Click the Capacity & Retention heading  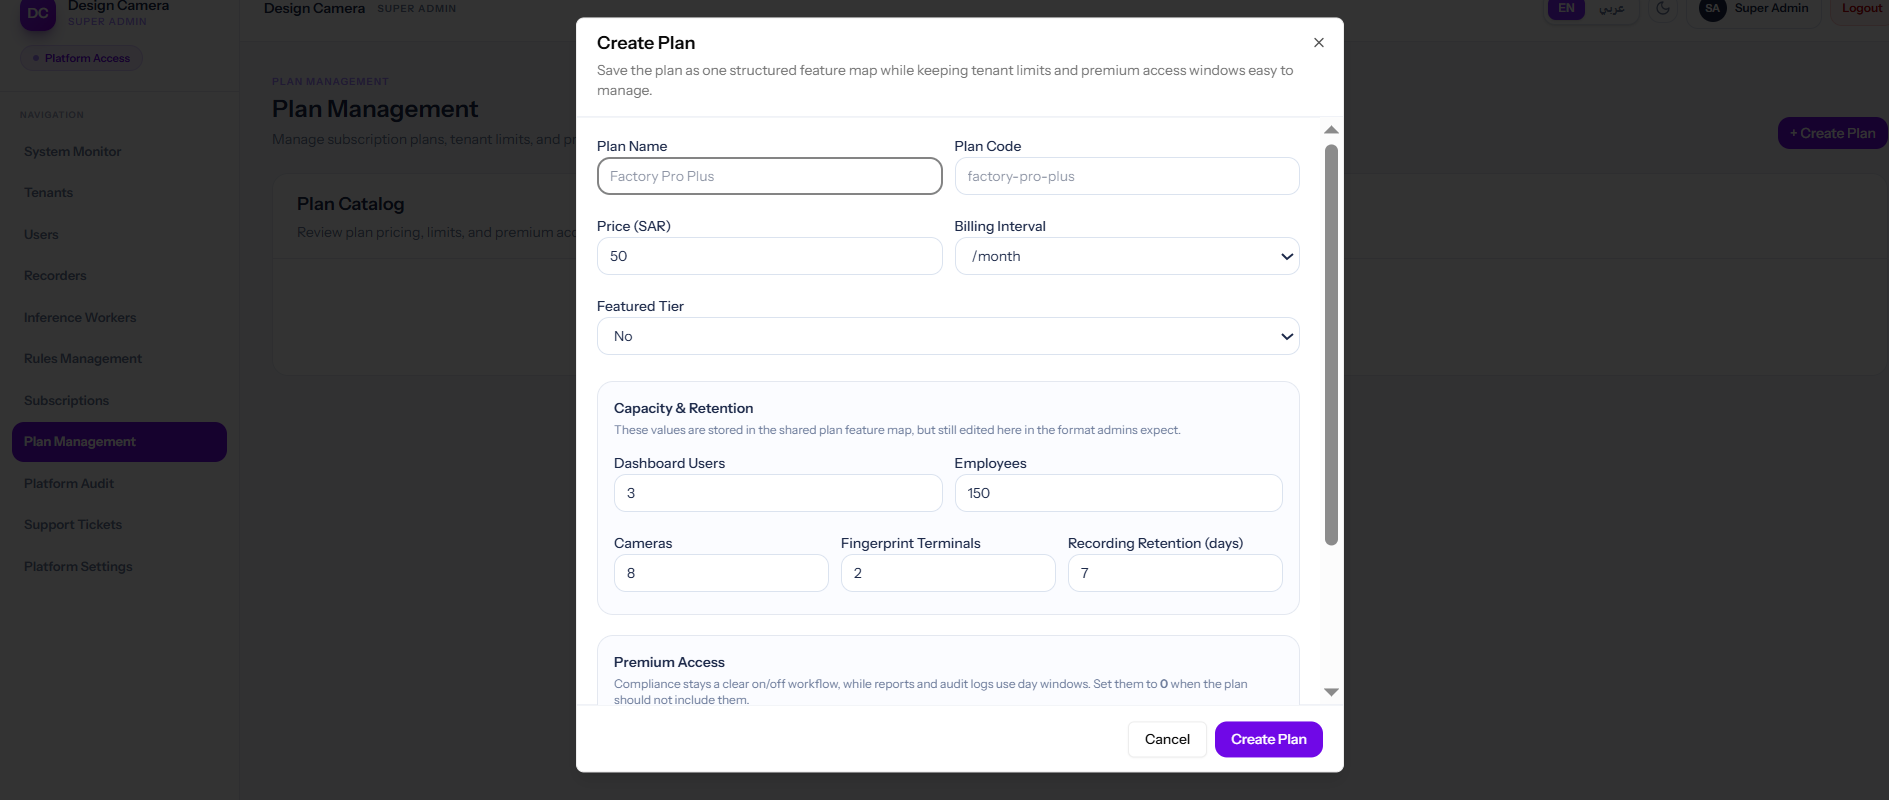coord(683,408)
